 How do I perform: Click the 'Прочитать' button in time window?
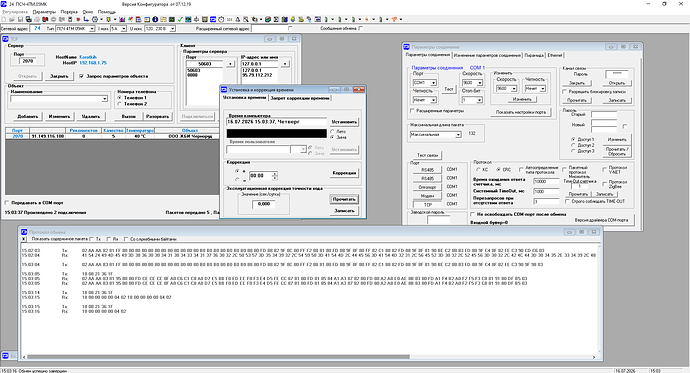[344, 199]
